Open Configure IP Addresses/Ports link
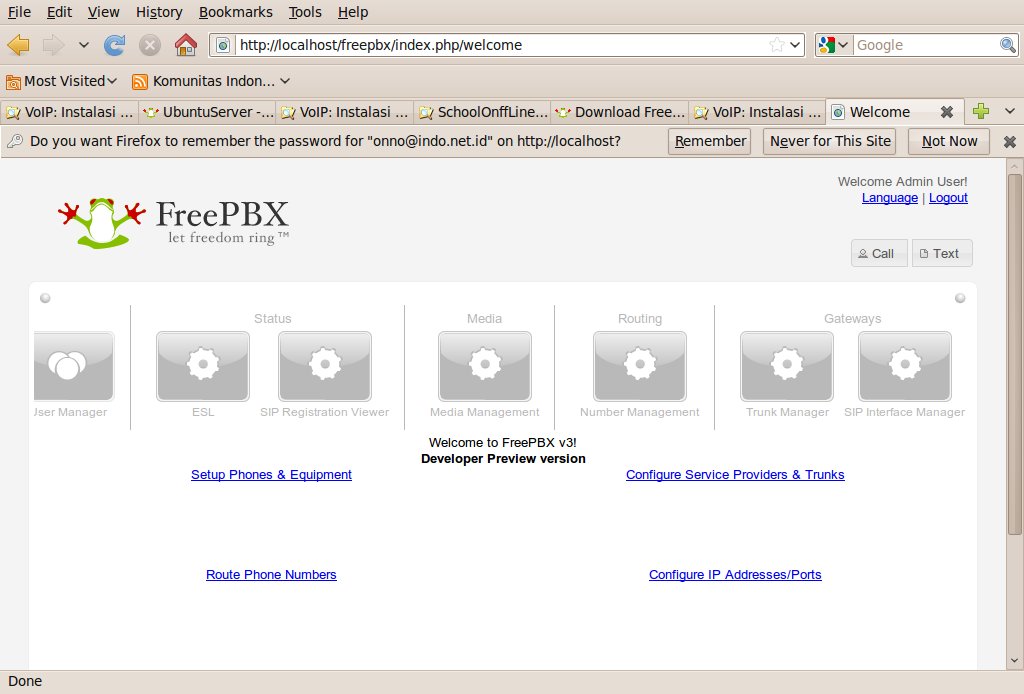 [735, 575]
